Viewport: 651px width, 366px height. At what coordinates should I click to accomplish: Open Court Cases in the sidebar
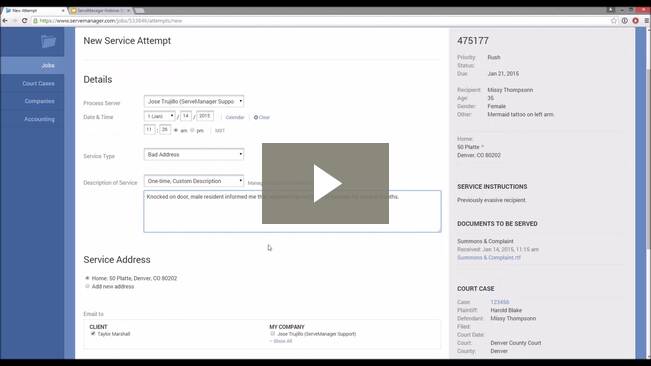[x=38, y=83]
